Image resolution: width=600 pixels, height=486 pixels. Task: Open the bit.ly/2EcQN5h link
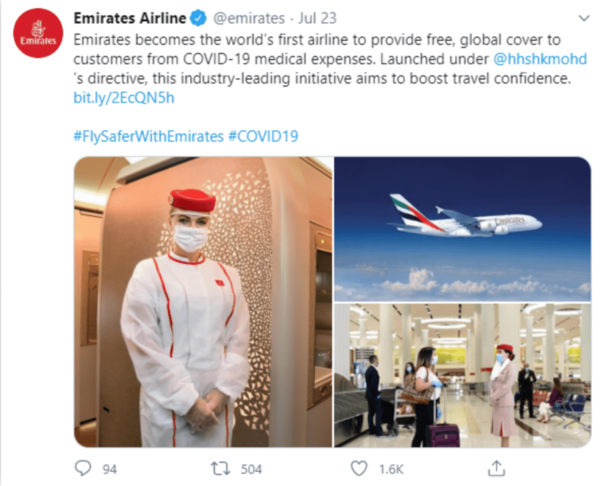[124, 98]
